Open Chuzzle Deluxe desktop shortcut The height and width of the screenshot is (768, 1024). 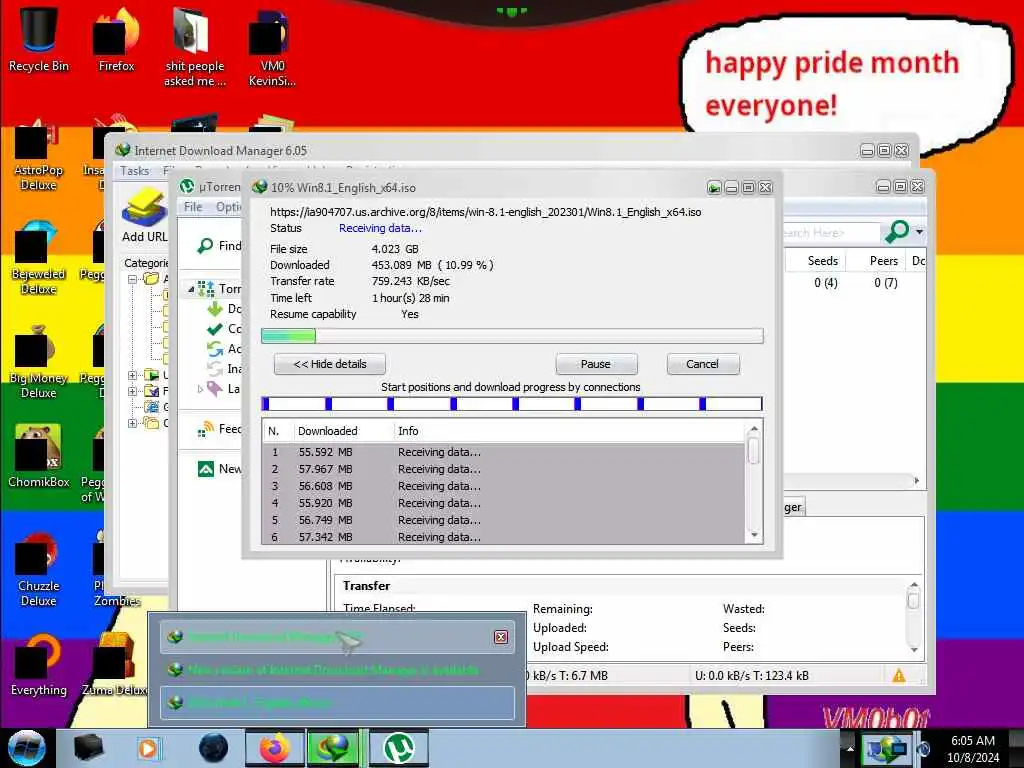pyautogui.click(x=39, y=570)
